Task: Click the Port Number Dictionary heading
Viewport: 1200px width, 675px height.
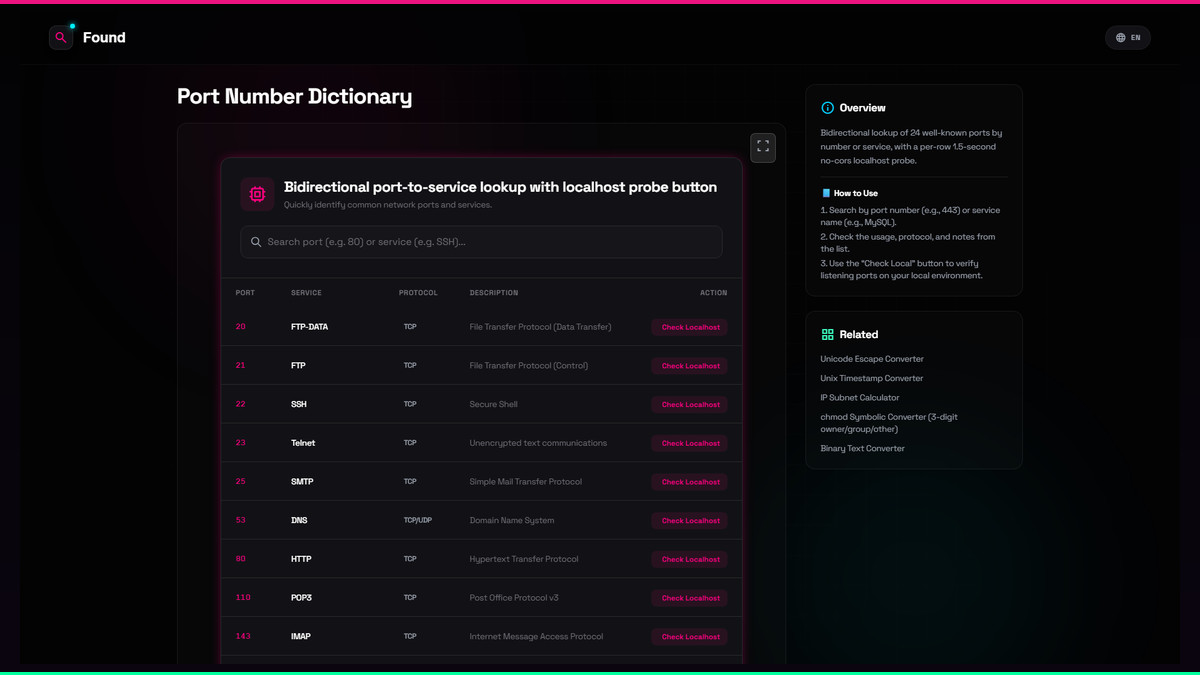Action: pyautogui.click(x=294, y=96)
